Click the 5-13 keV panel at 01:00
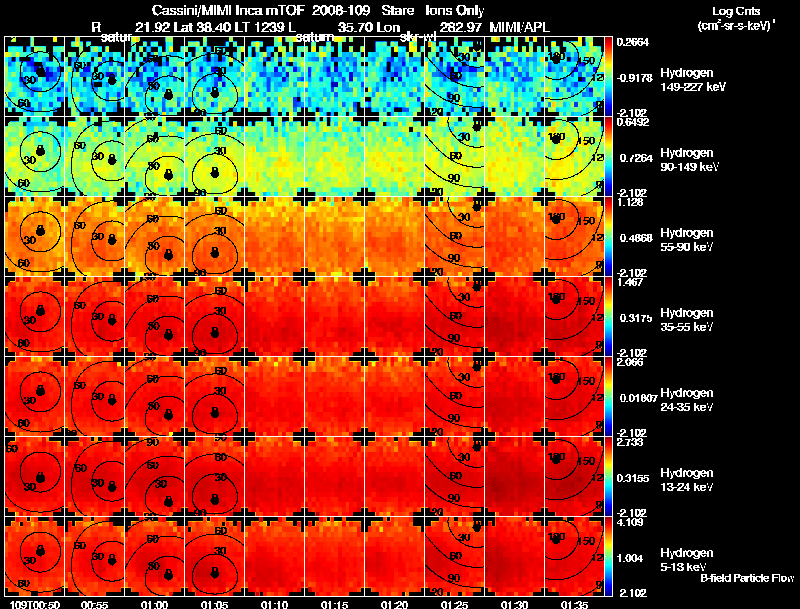This screenshot has width=800, height=609. [155, 556]
